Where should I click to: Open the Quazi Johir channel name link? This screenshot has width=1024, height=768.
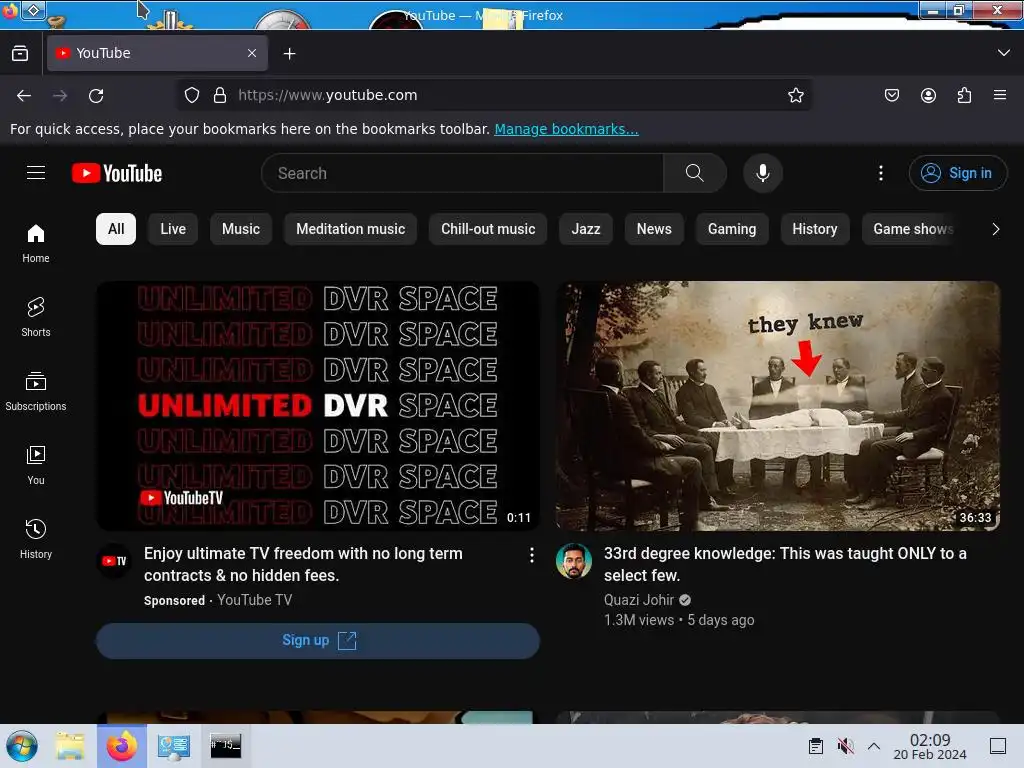point(639,600)
